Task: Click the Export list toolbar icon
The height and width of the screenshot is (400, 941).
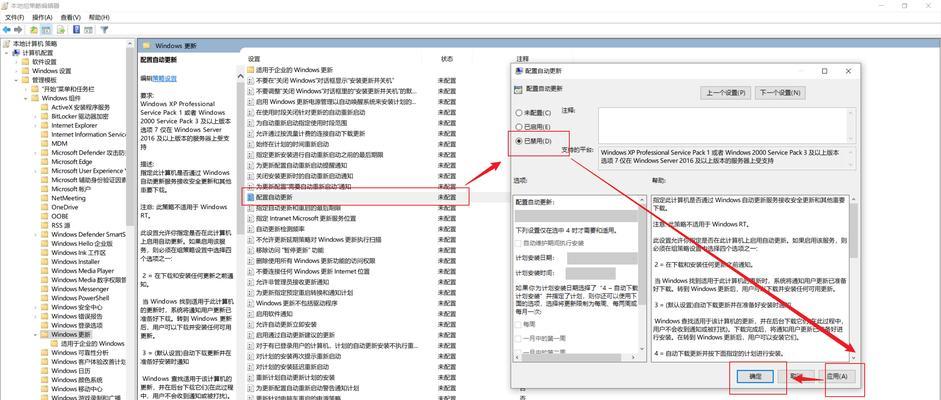Action: click(61, 29)
